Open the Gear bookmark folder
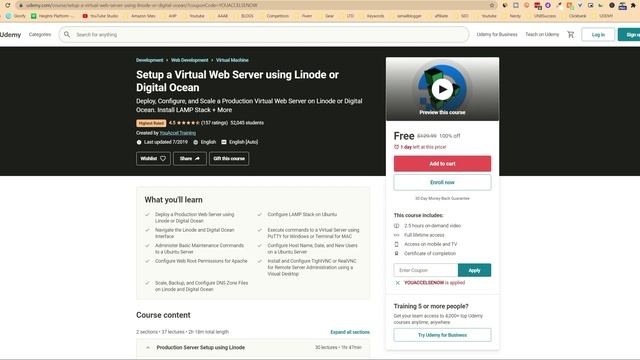Viewport: 640px width, 360px height. pos(326,16)
